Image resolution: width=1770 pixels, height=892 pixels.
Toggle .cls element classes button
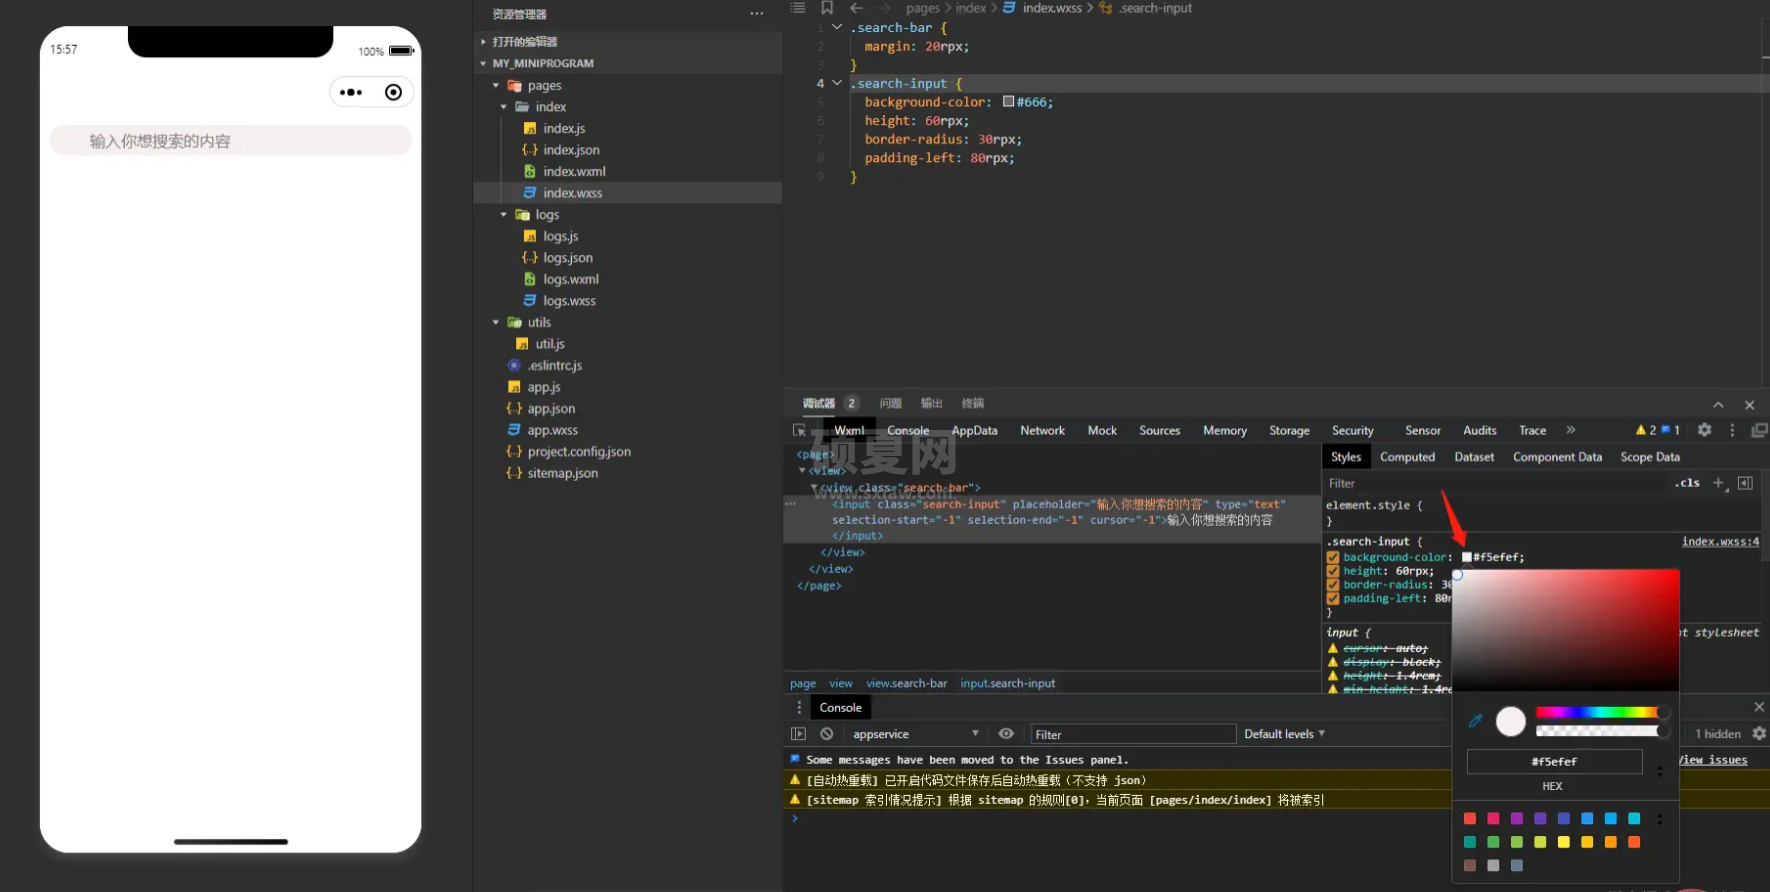[x=1688, y=483]
